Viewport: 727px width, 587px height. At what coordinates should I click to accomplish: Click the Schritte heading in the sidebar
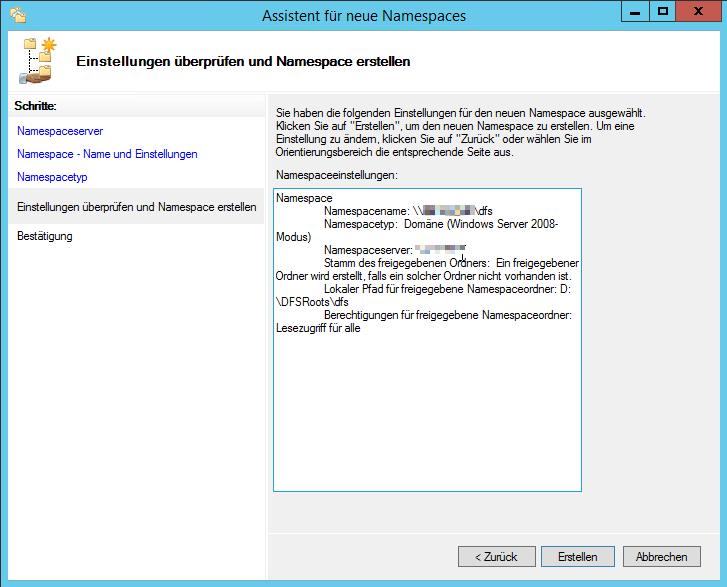pos(36,105)
